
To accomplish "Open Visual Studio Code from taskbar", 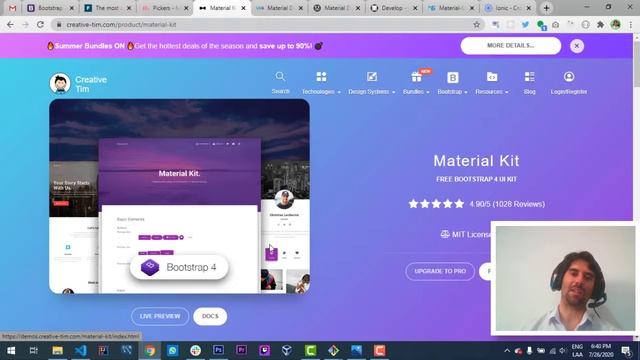I will 80,351.
